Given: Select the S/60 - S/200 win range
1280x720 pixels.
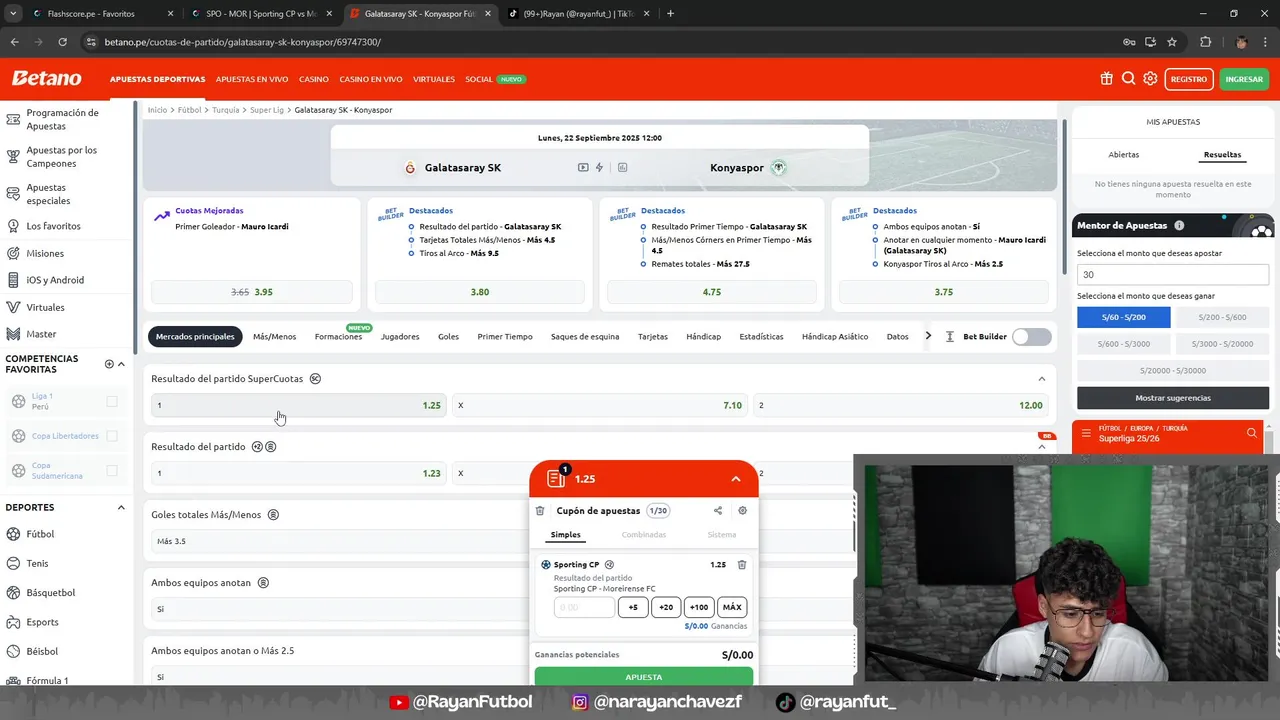Looking at the screenshot, I should [1123, 317].
